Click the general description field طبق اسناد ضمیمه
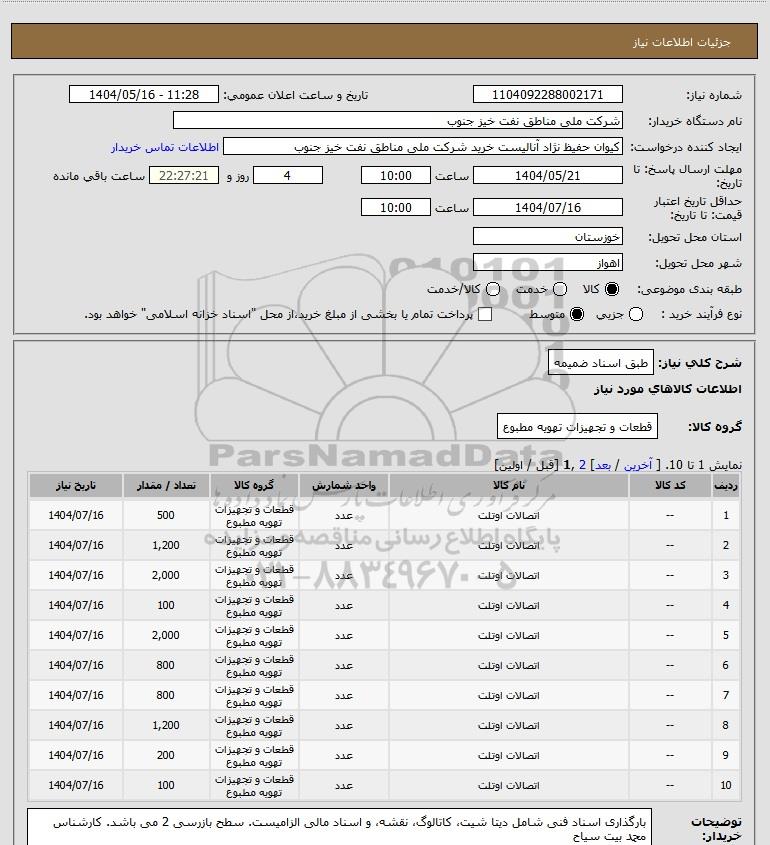Image resolution: width=770 pixels, height=845 pixels. pos(601,363)
